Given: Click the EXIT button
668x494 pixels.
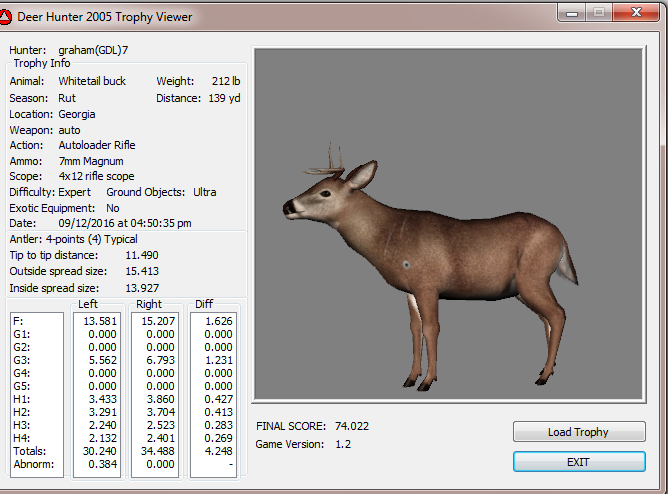Looking at the screenshot, I should coord(579,462).
